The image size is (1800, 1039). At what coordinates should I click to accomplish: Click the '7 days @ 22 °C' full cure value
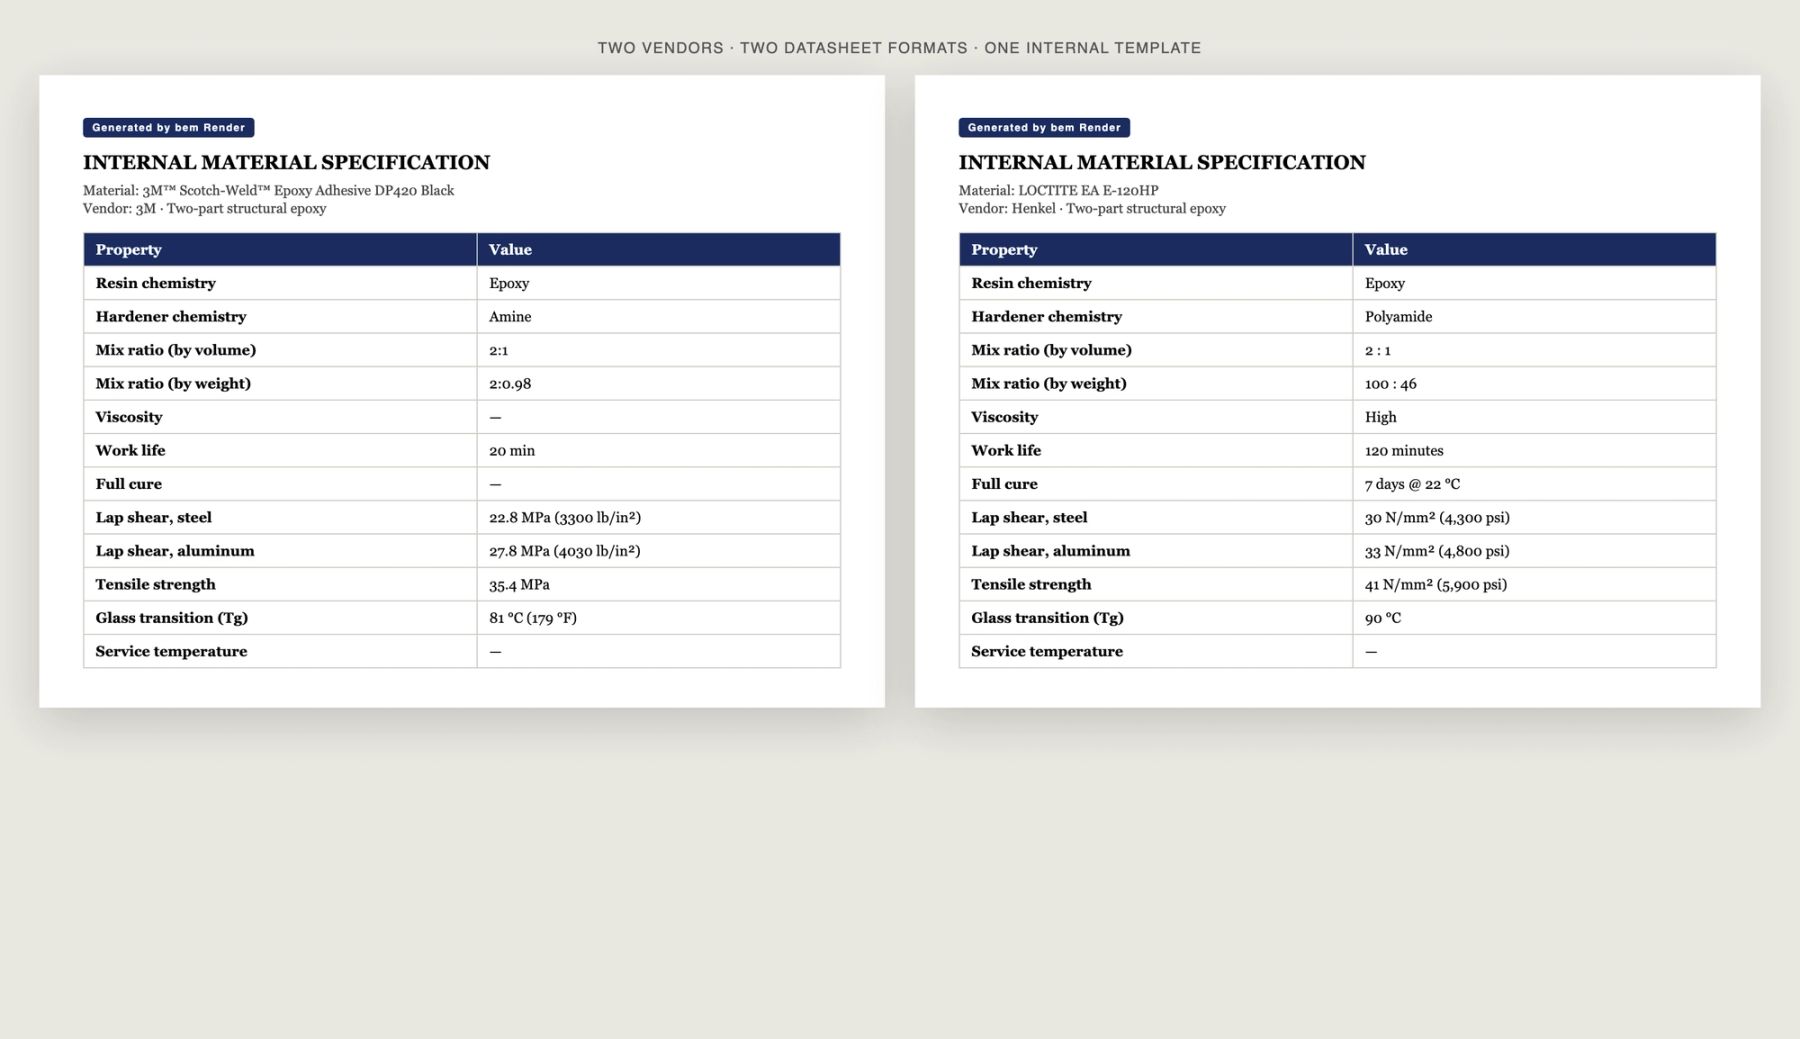tap(1412, 484)
